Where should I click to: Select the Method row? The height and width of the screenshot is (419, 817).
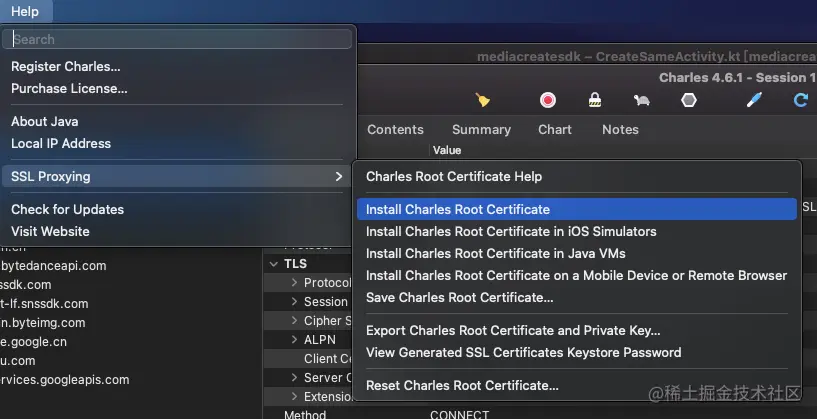pos(305,415)
